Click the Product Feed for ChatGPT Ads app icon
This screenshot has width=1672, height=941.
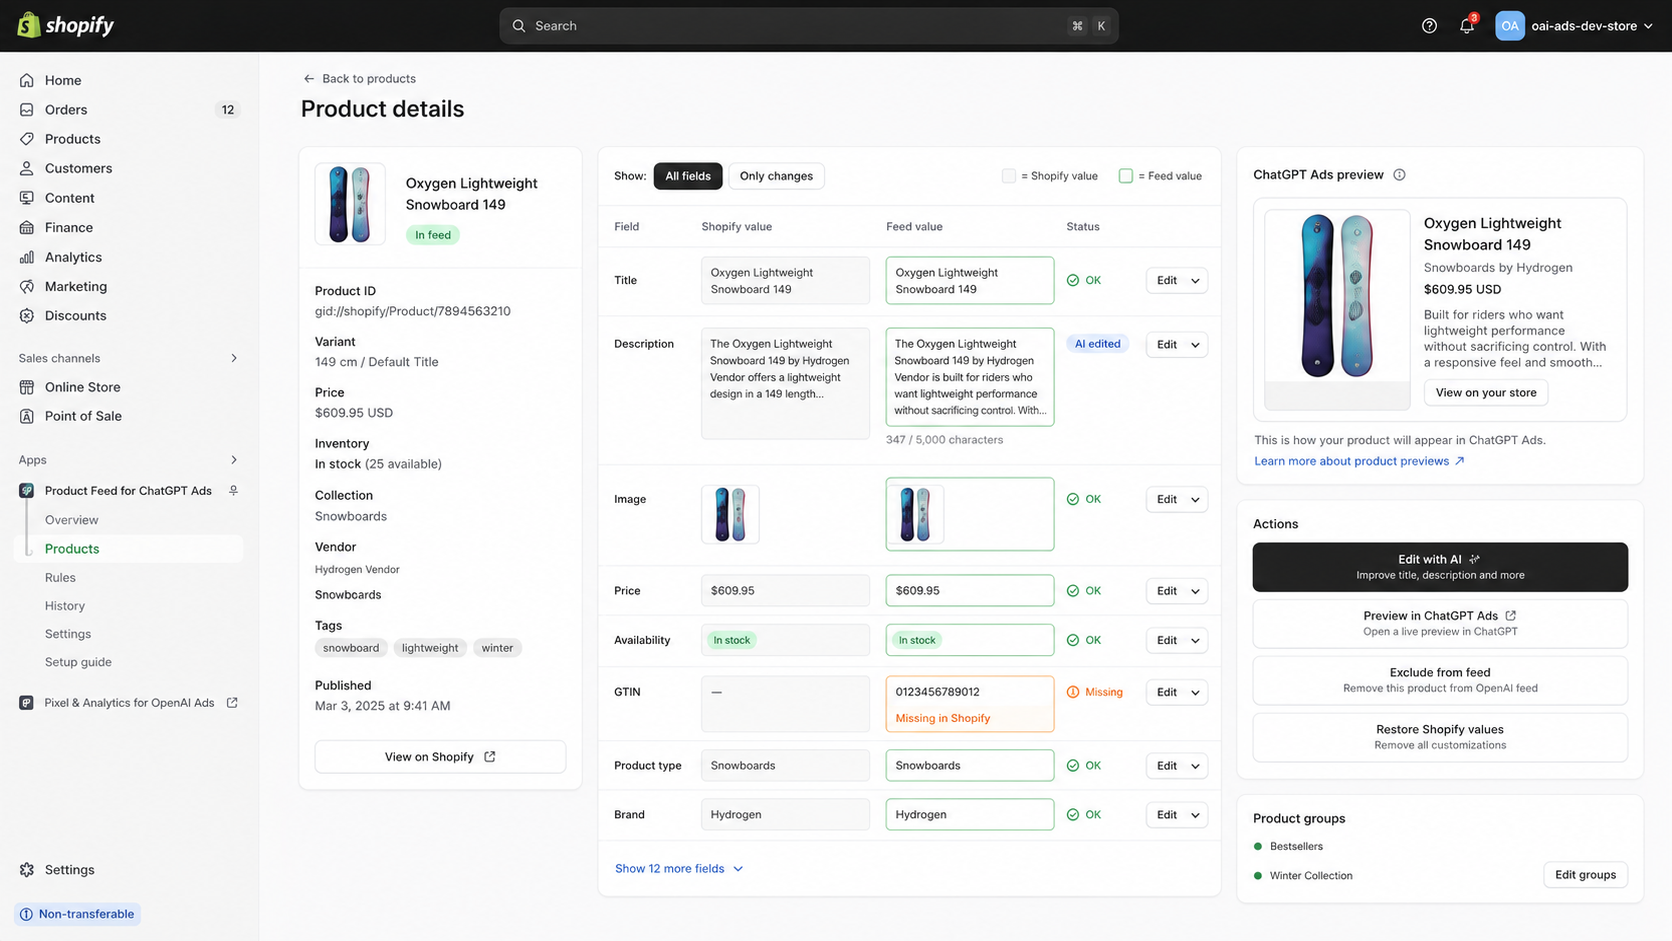pos(27,491)
